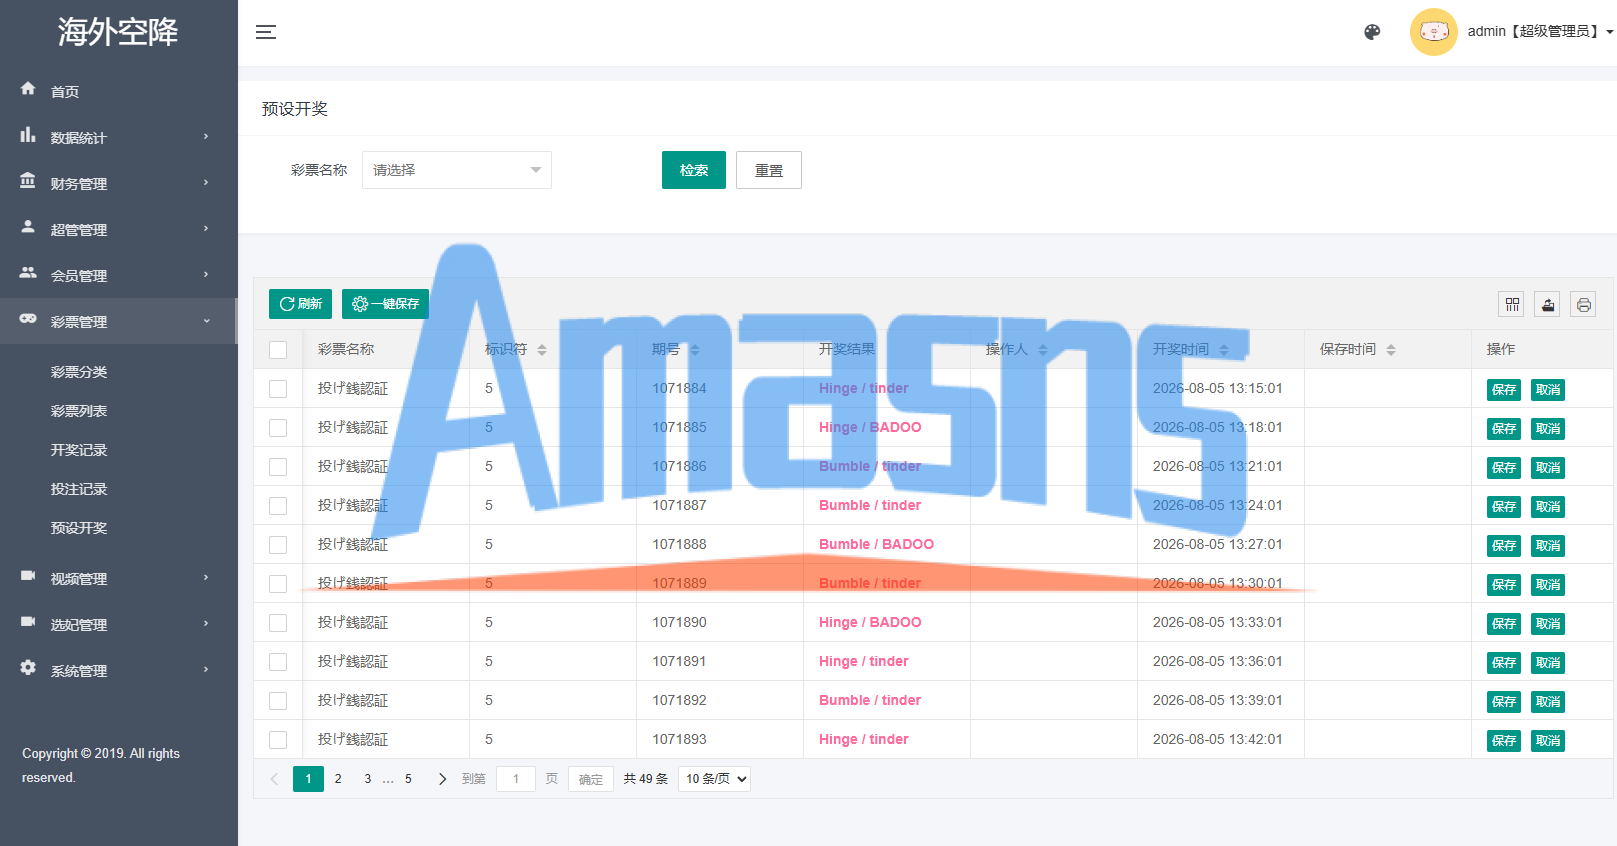This screenshot has width=1617, height=846.
Task: Click the admin avatar picture
Action: click(1433, 32)
